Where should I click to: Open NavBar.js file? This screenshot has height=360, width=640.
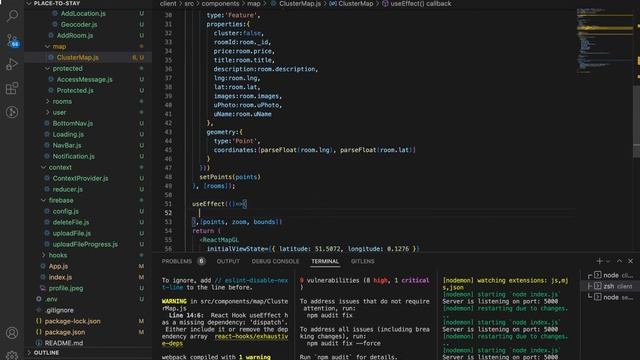pos(67,145)
